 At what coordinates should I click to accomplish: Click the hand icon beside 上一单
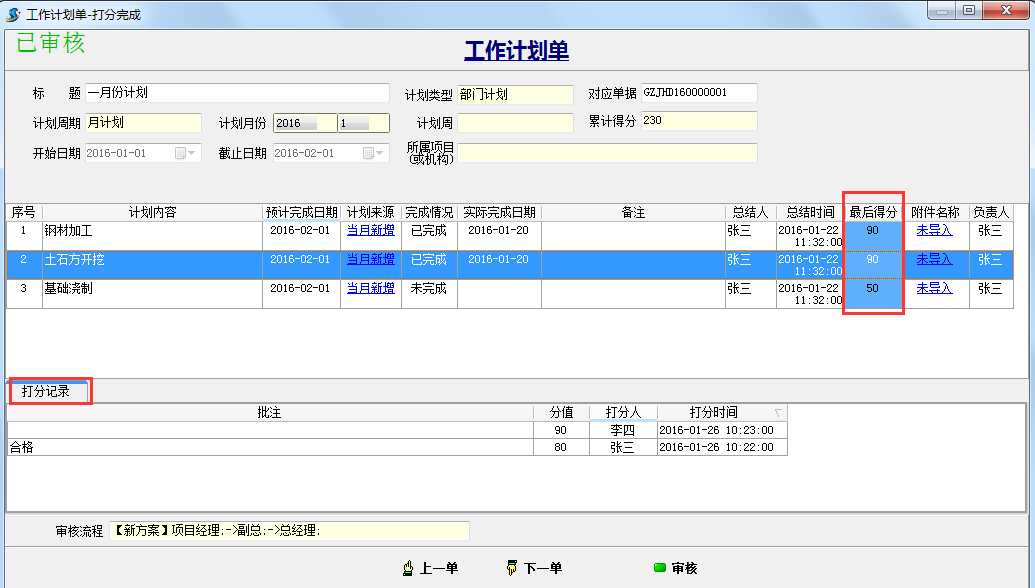(x=408, y=566)
